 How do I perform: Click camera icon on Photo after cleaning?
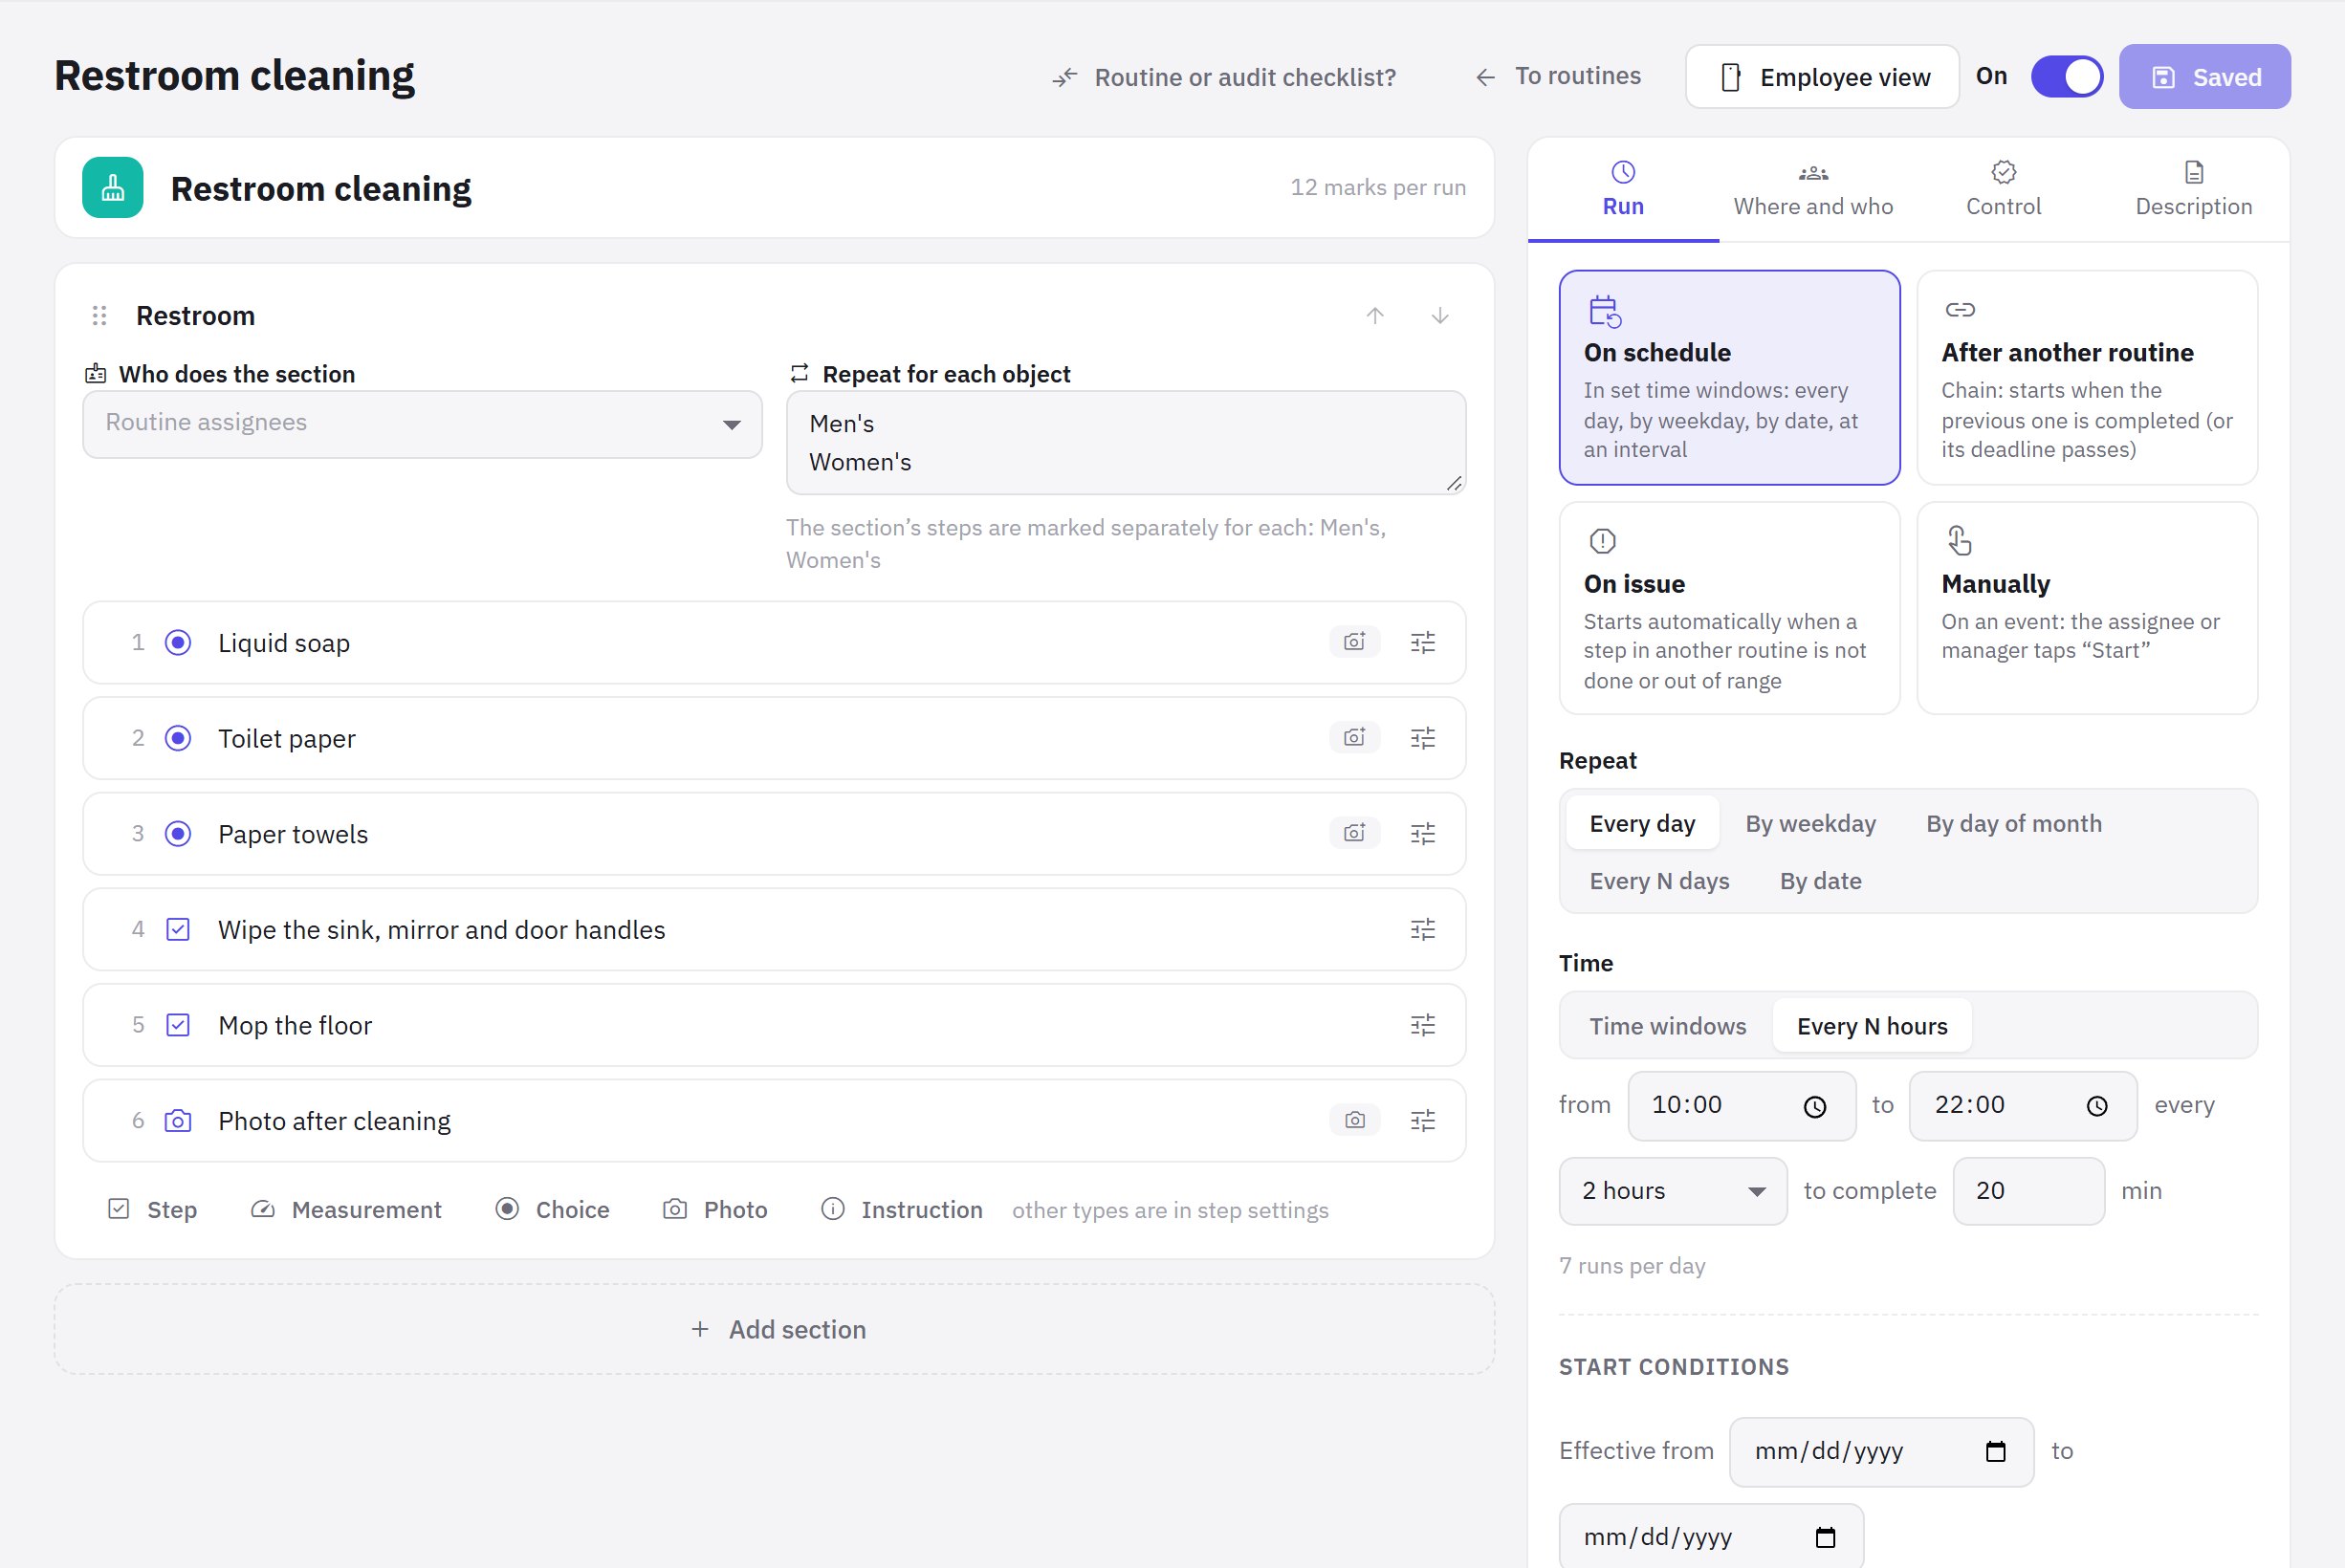1354,1120
